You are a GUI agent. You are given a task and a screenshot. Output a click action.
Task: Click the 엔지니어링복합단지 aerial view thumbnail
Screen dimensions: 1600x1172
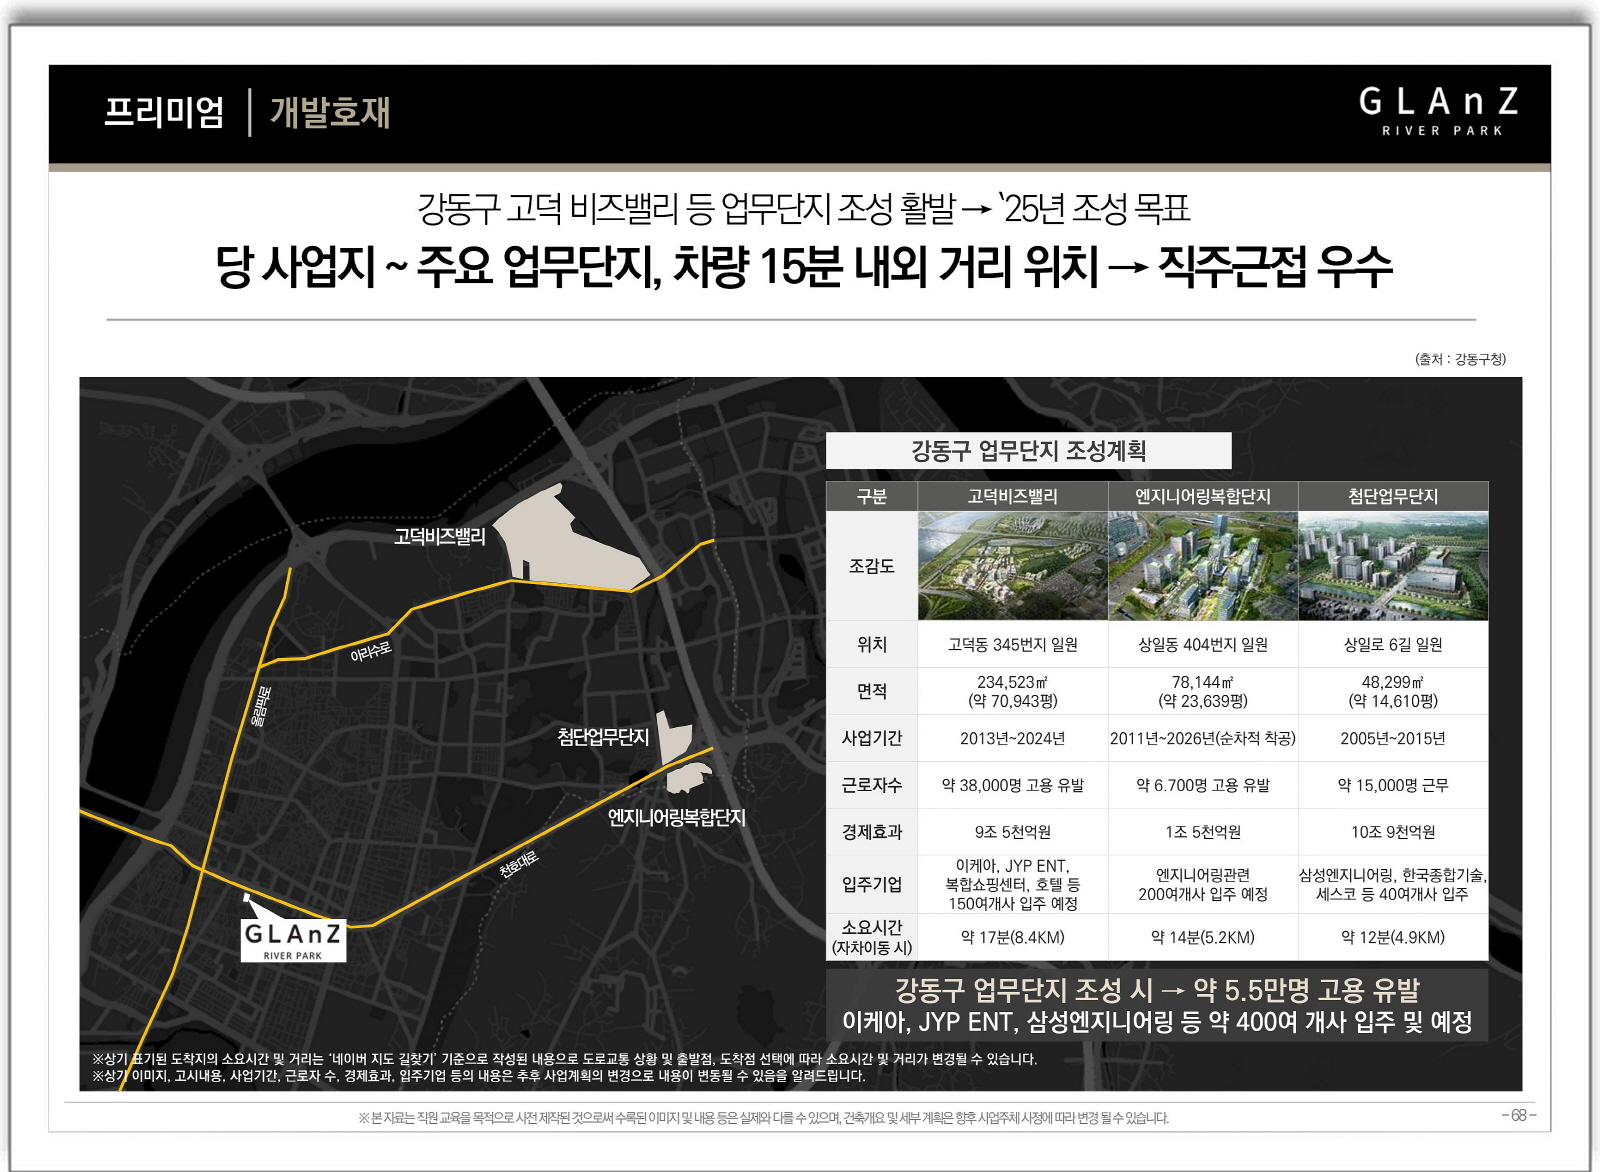coord(1202,566)
